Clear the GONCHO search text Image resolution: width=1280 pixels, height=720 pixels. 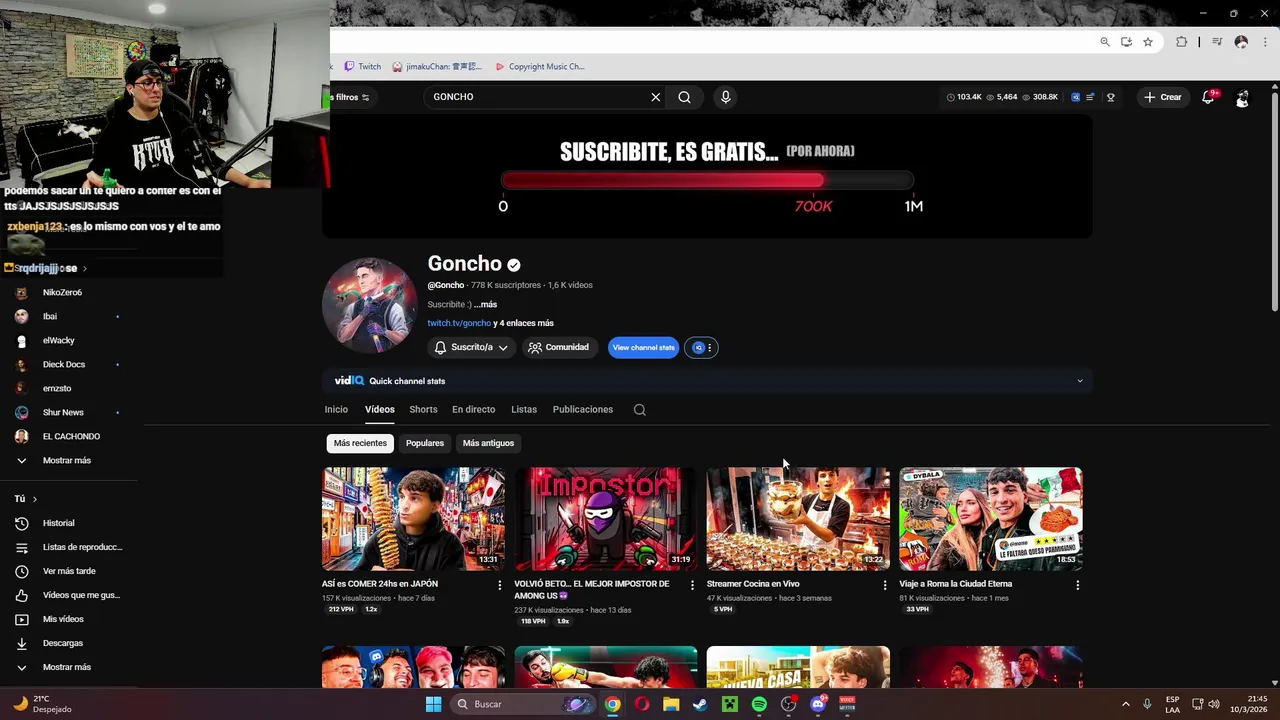[655, 97]
